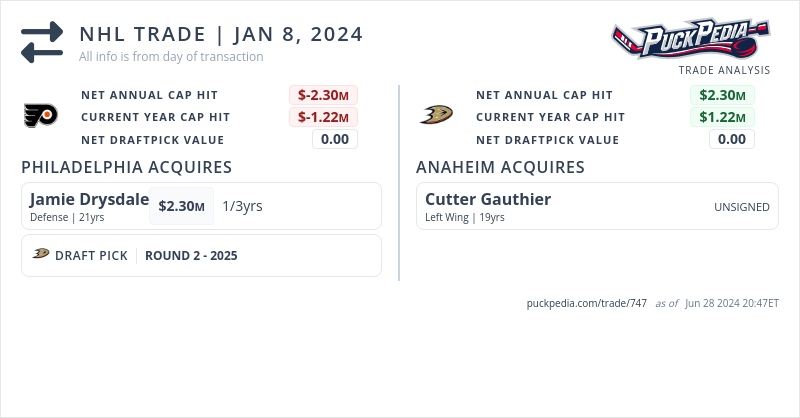
Task: Click the Philadelphia Flyers team logo
Action: pos(41,116)
